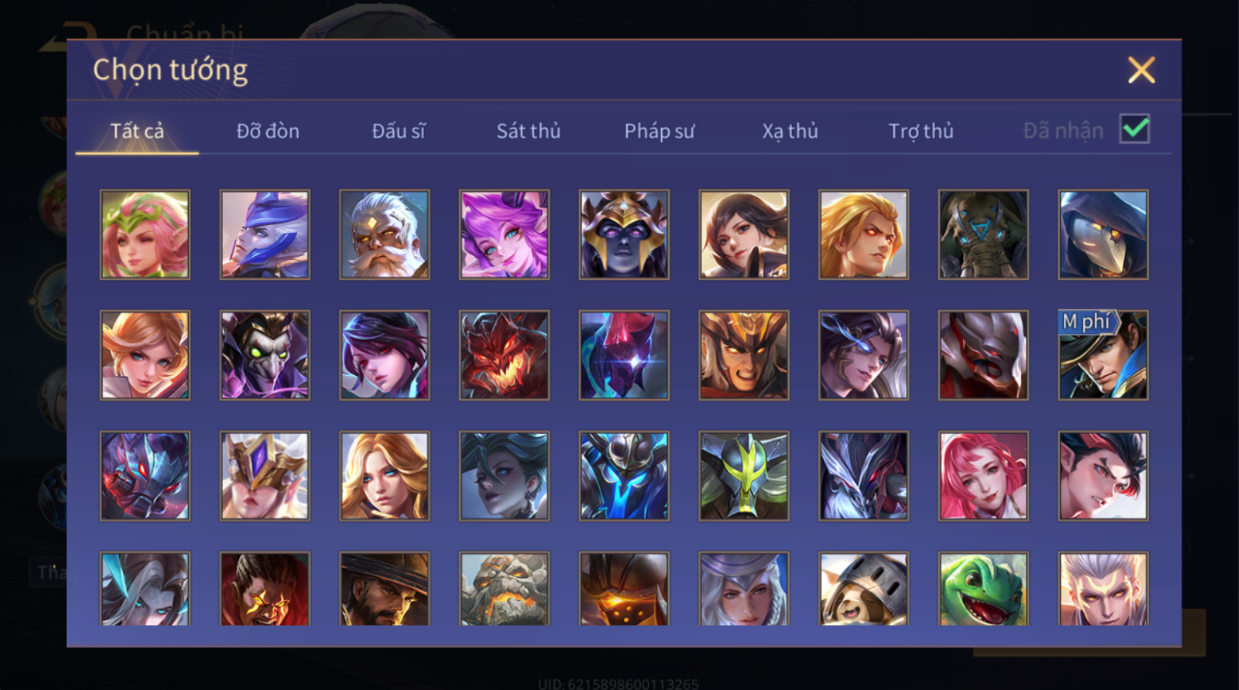Close the 'Chọn tướng' dialog
Screen dimensions: 1239x690
coord(1141,69)
